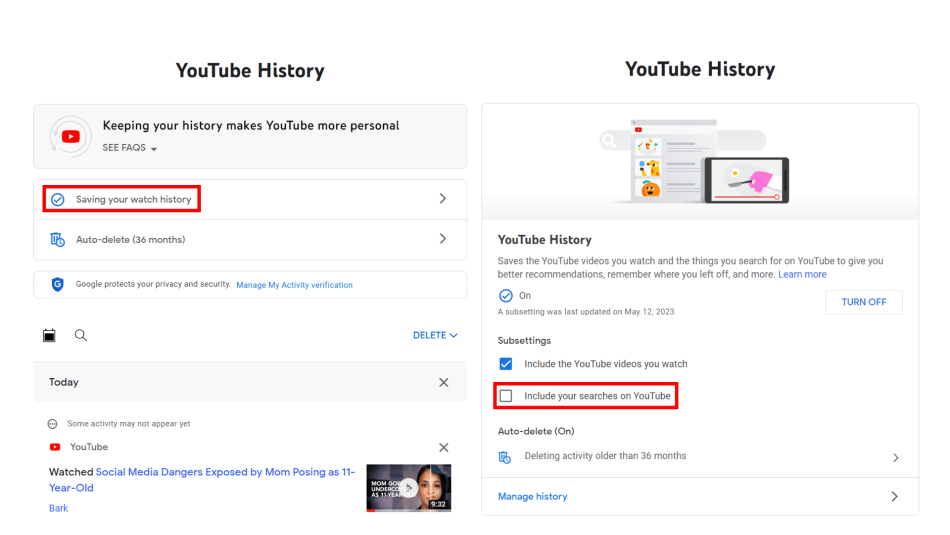Click the On status checkmark icon
This screenshot has height=535, width=950.
point(506,296)
